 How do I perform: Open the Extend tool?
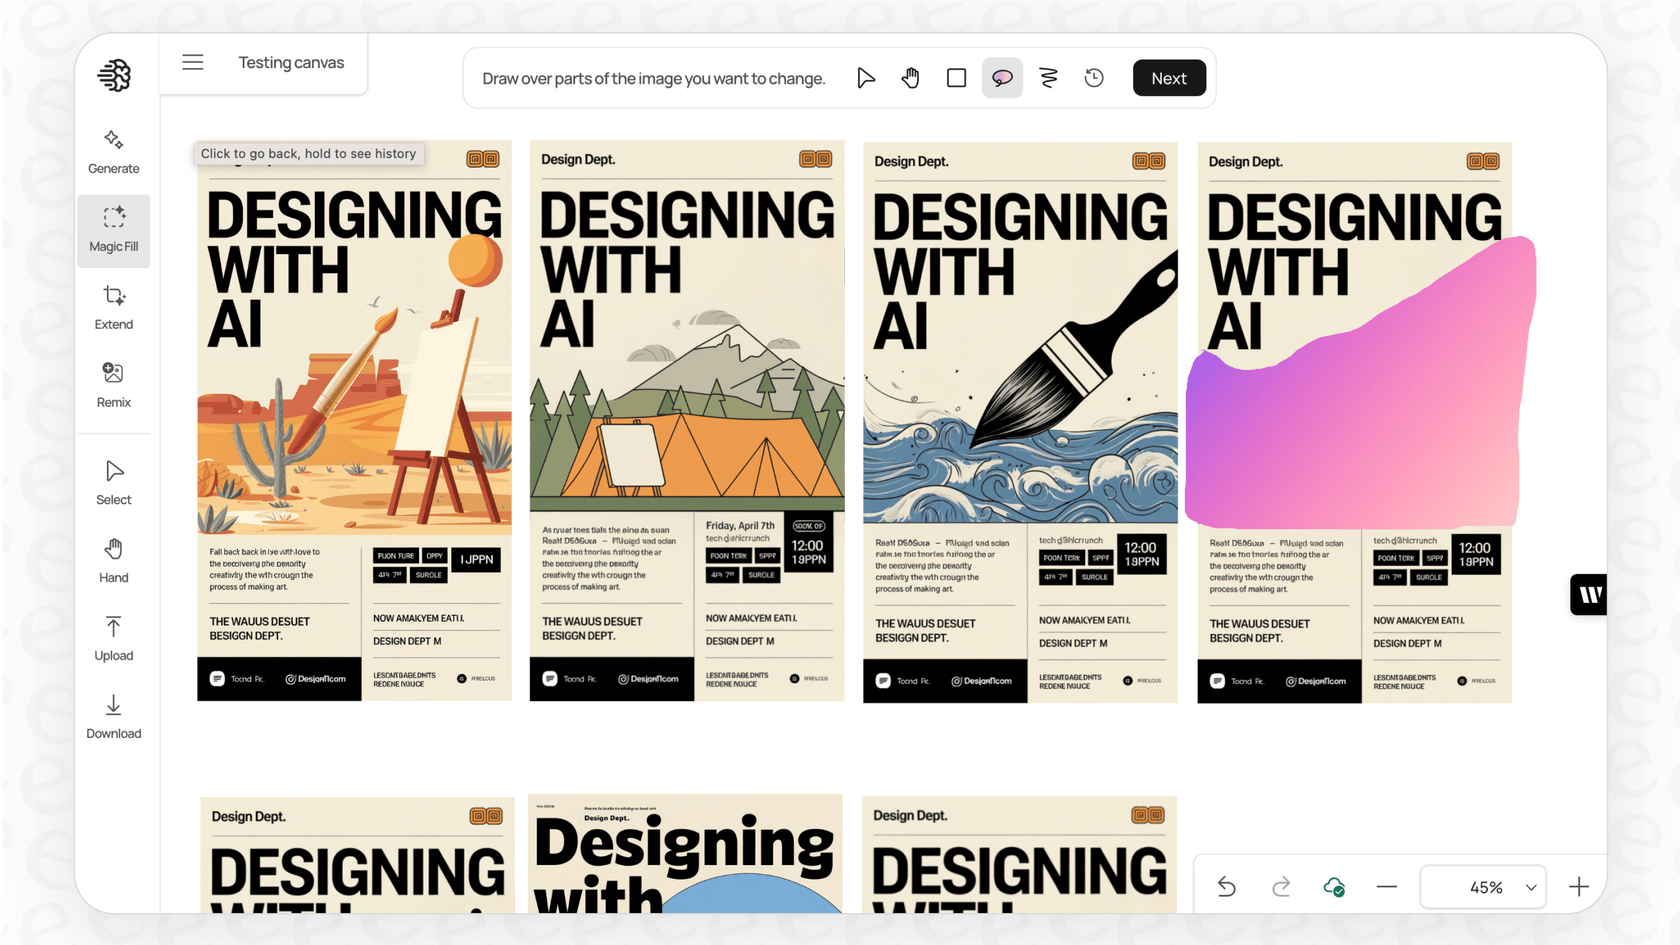point(113,308)
